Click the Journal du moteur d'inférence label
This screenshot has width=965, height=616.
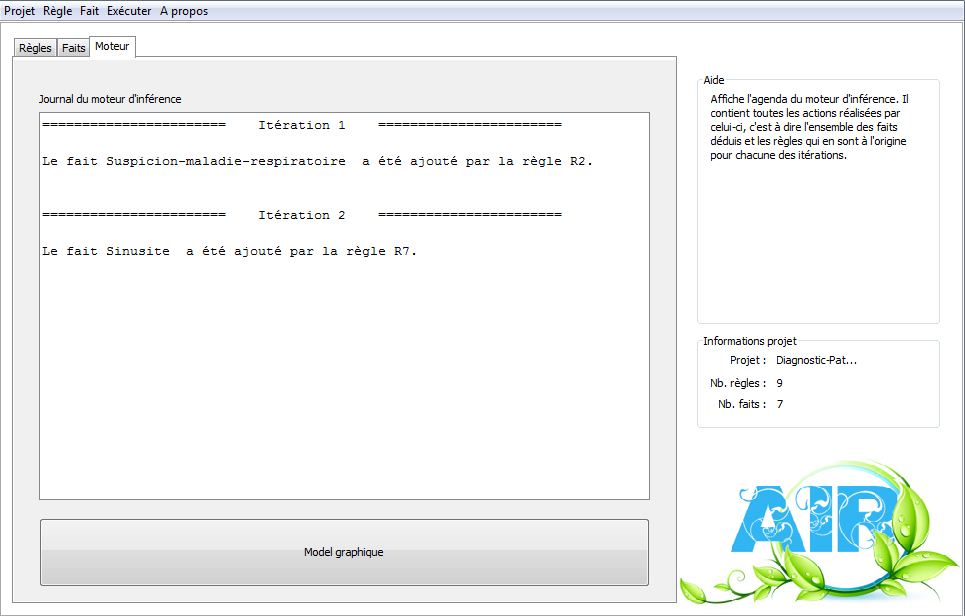click(110, 99)
